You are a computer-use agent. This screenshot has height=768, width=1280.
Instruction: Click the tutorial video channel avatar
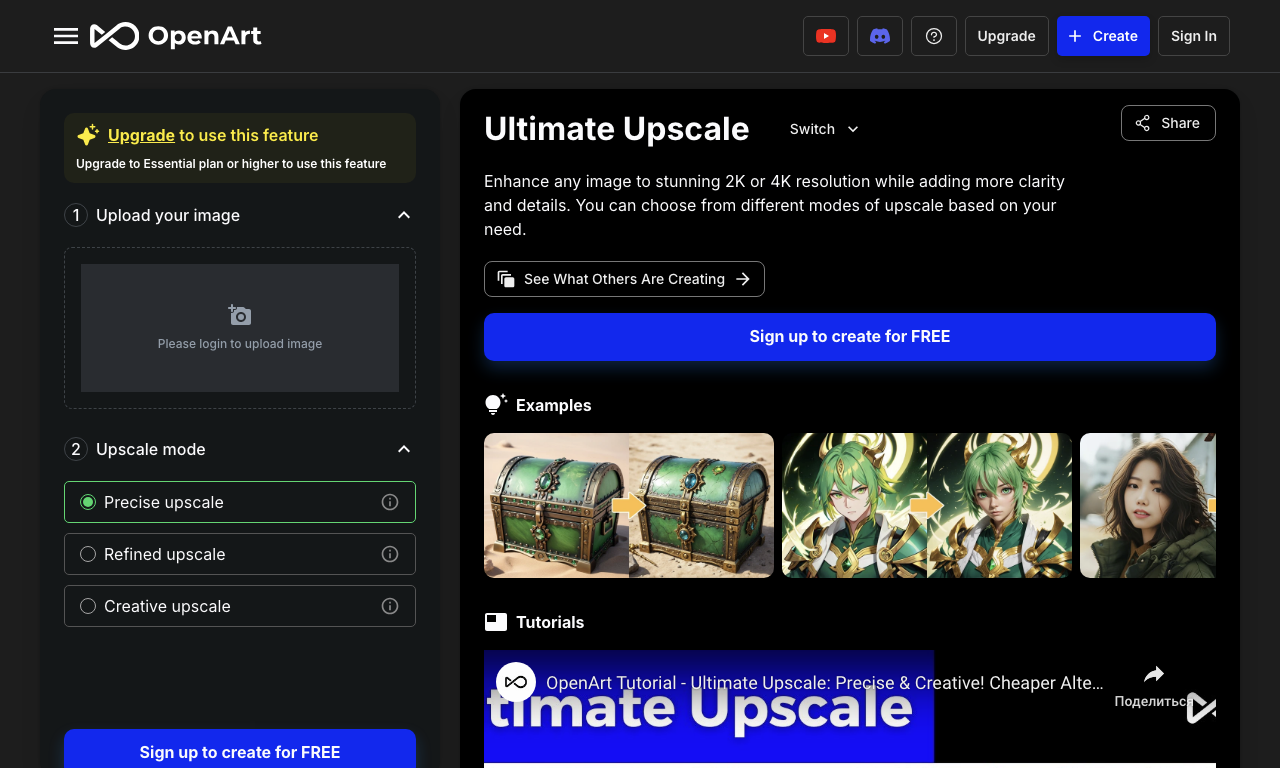tap(516, 682)
